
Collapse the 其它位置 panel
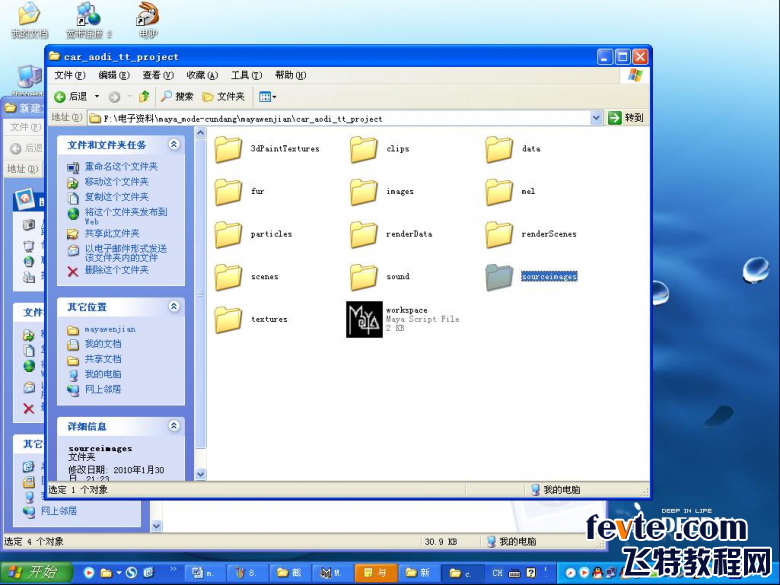[x=174, y=306]
